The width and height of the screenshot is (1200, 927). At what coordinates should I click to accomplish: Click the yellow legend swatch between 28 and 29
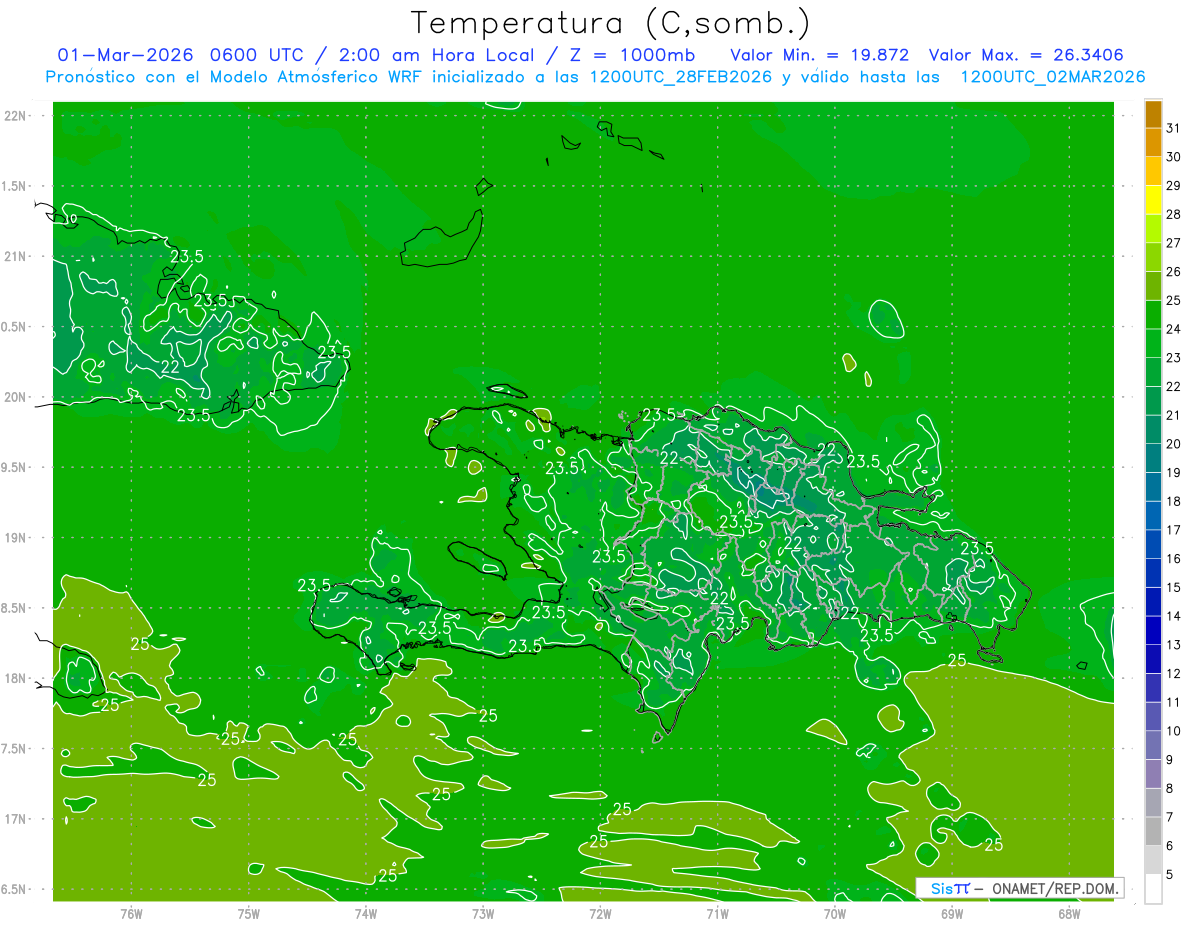[x=1153, y=200]
